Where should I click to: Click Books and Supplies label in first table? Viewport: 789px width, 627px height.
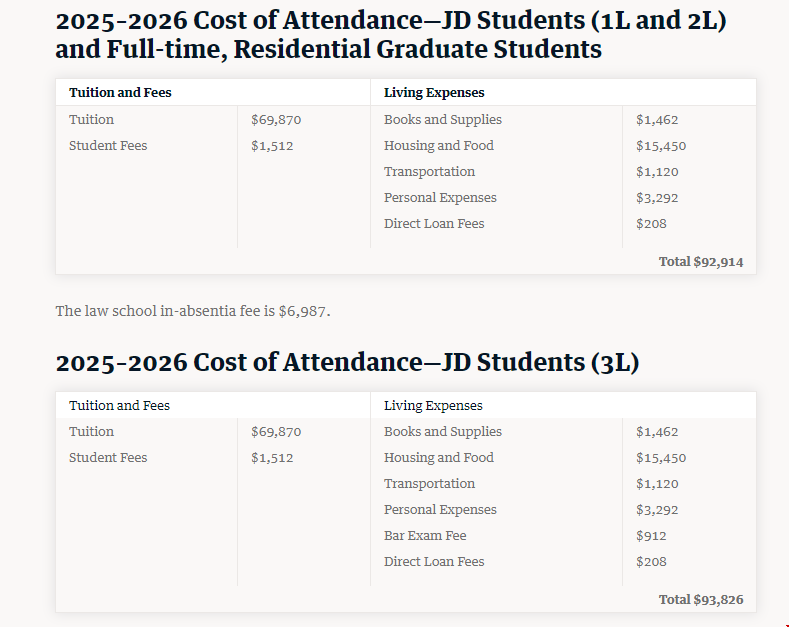click(x=443, y=120)
